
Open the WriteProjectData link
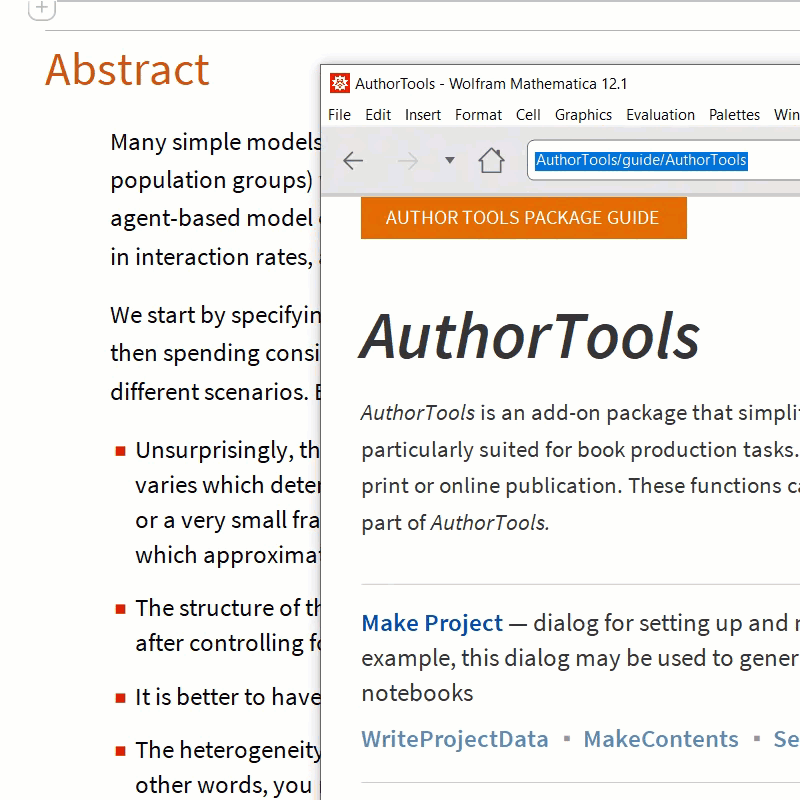455,739
